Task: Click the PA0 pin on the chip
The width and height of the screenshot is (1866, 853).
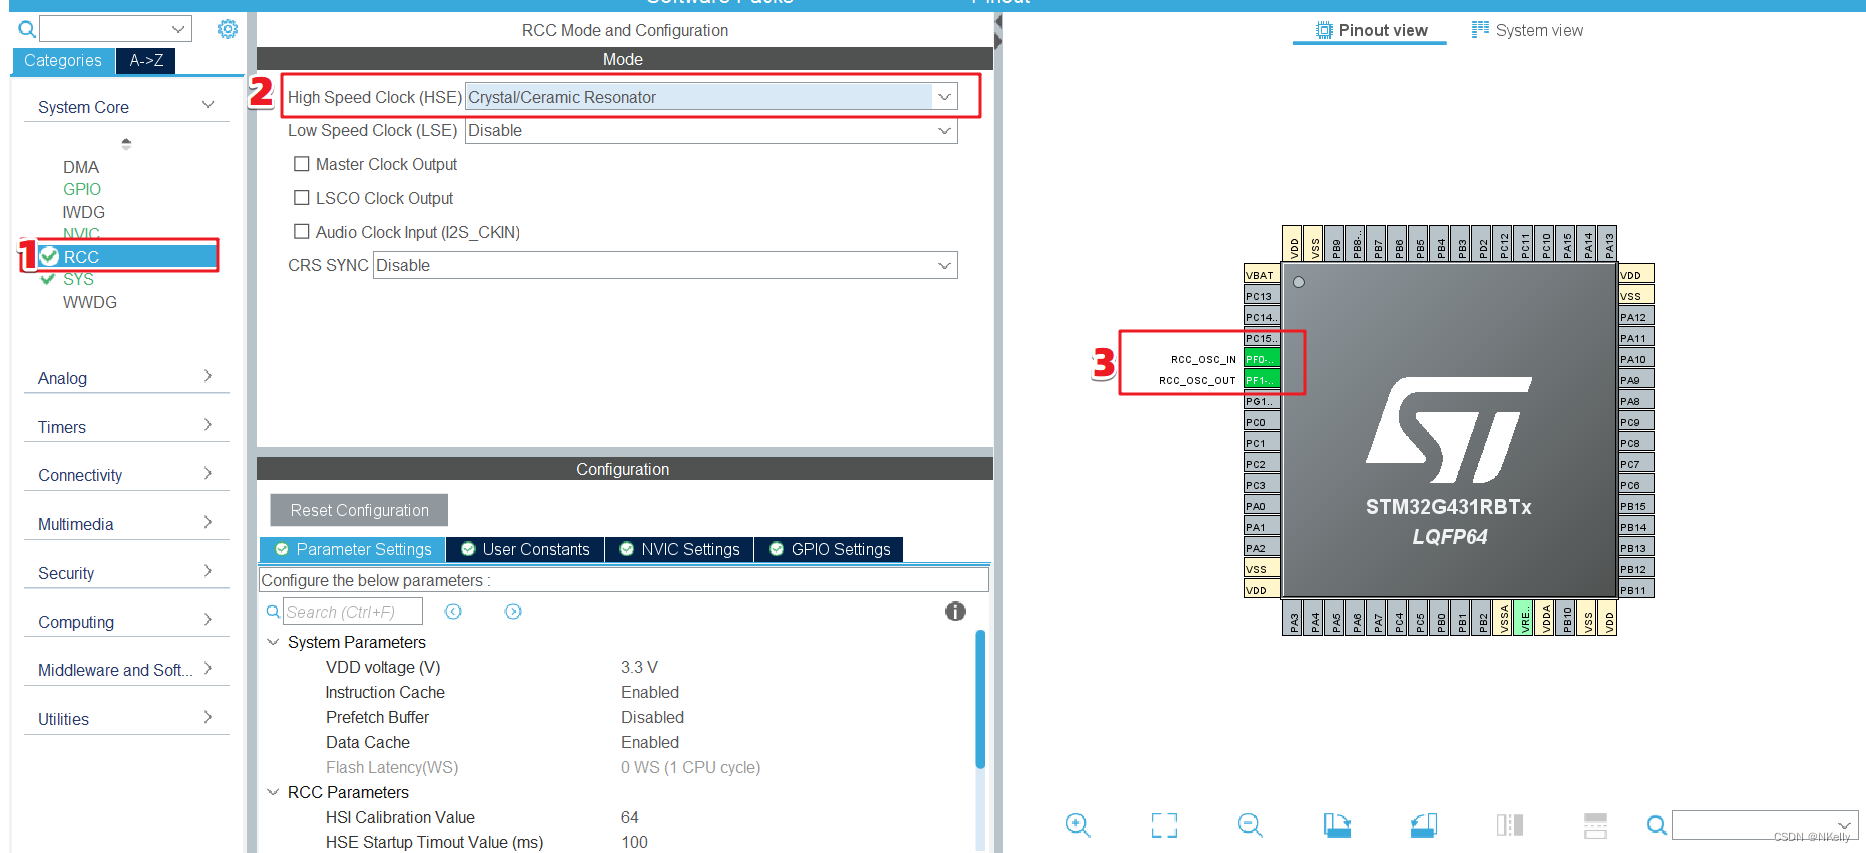Action: [1262, 506]
